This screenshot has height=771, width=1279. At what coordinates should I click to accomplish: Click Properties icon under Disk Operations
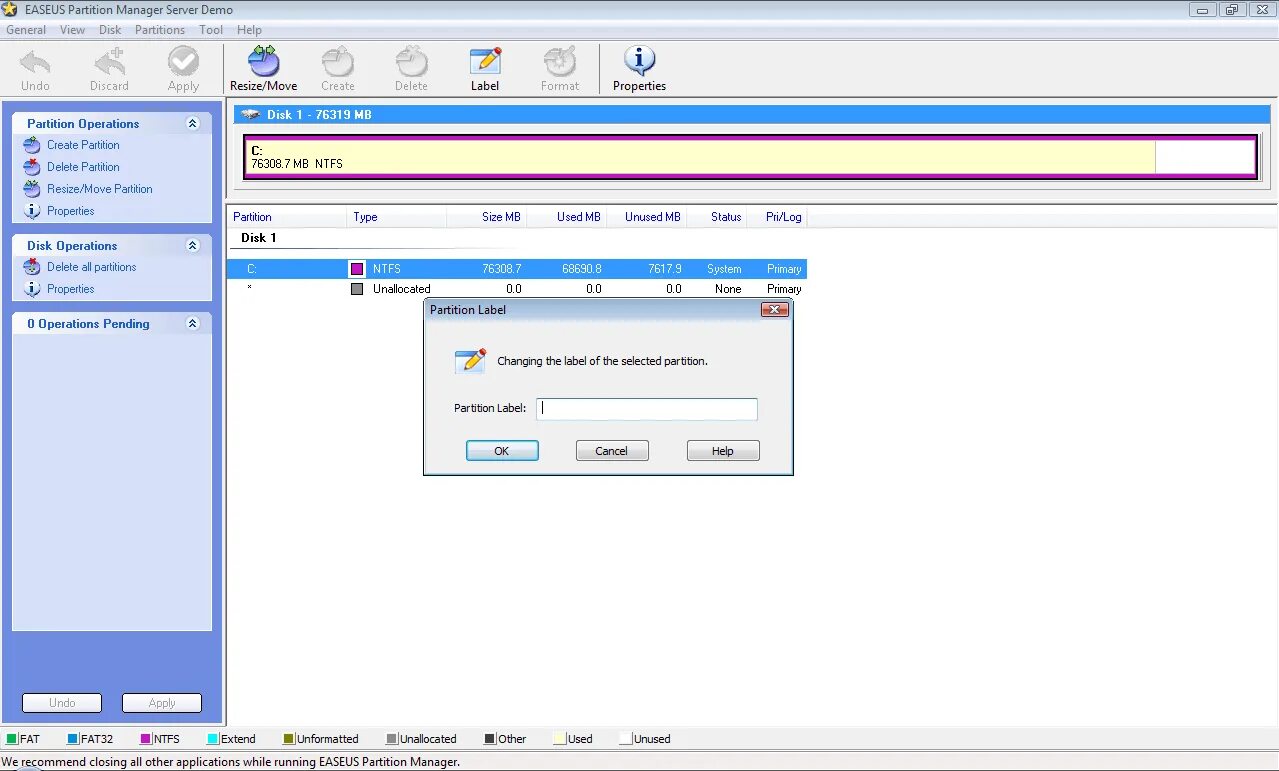pos(32,289)
